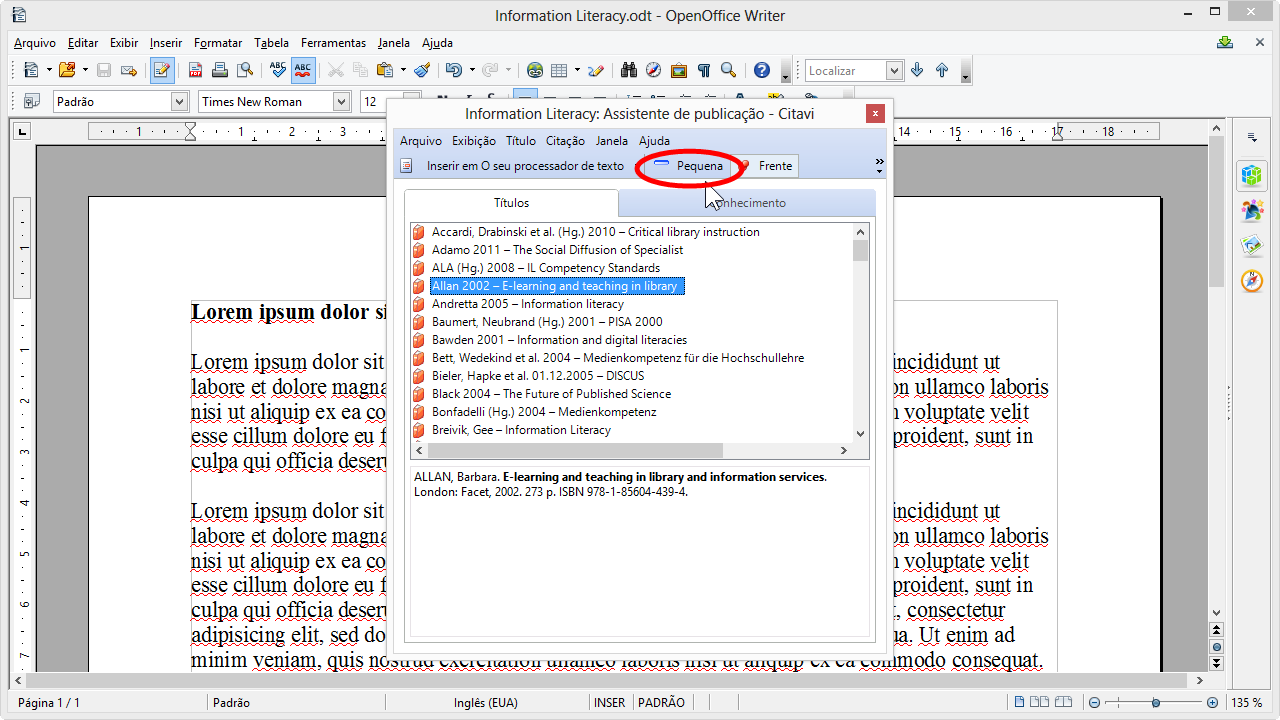The image size is (1280, 720).
Task: Click the Print icon
Action: (219, 70)
